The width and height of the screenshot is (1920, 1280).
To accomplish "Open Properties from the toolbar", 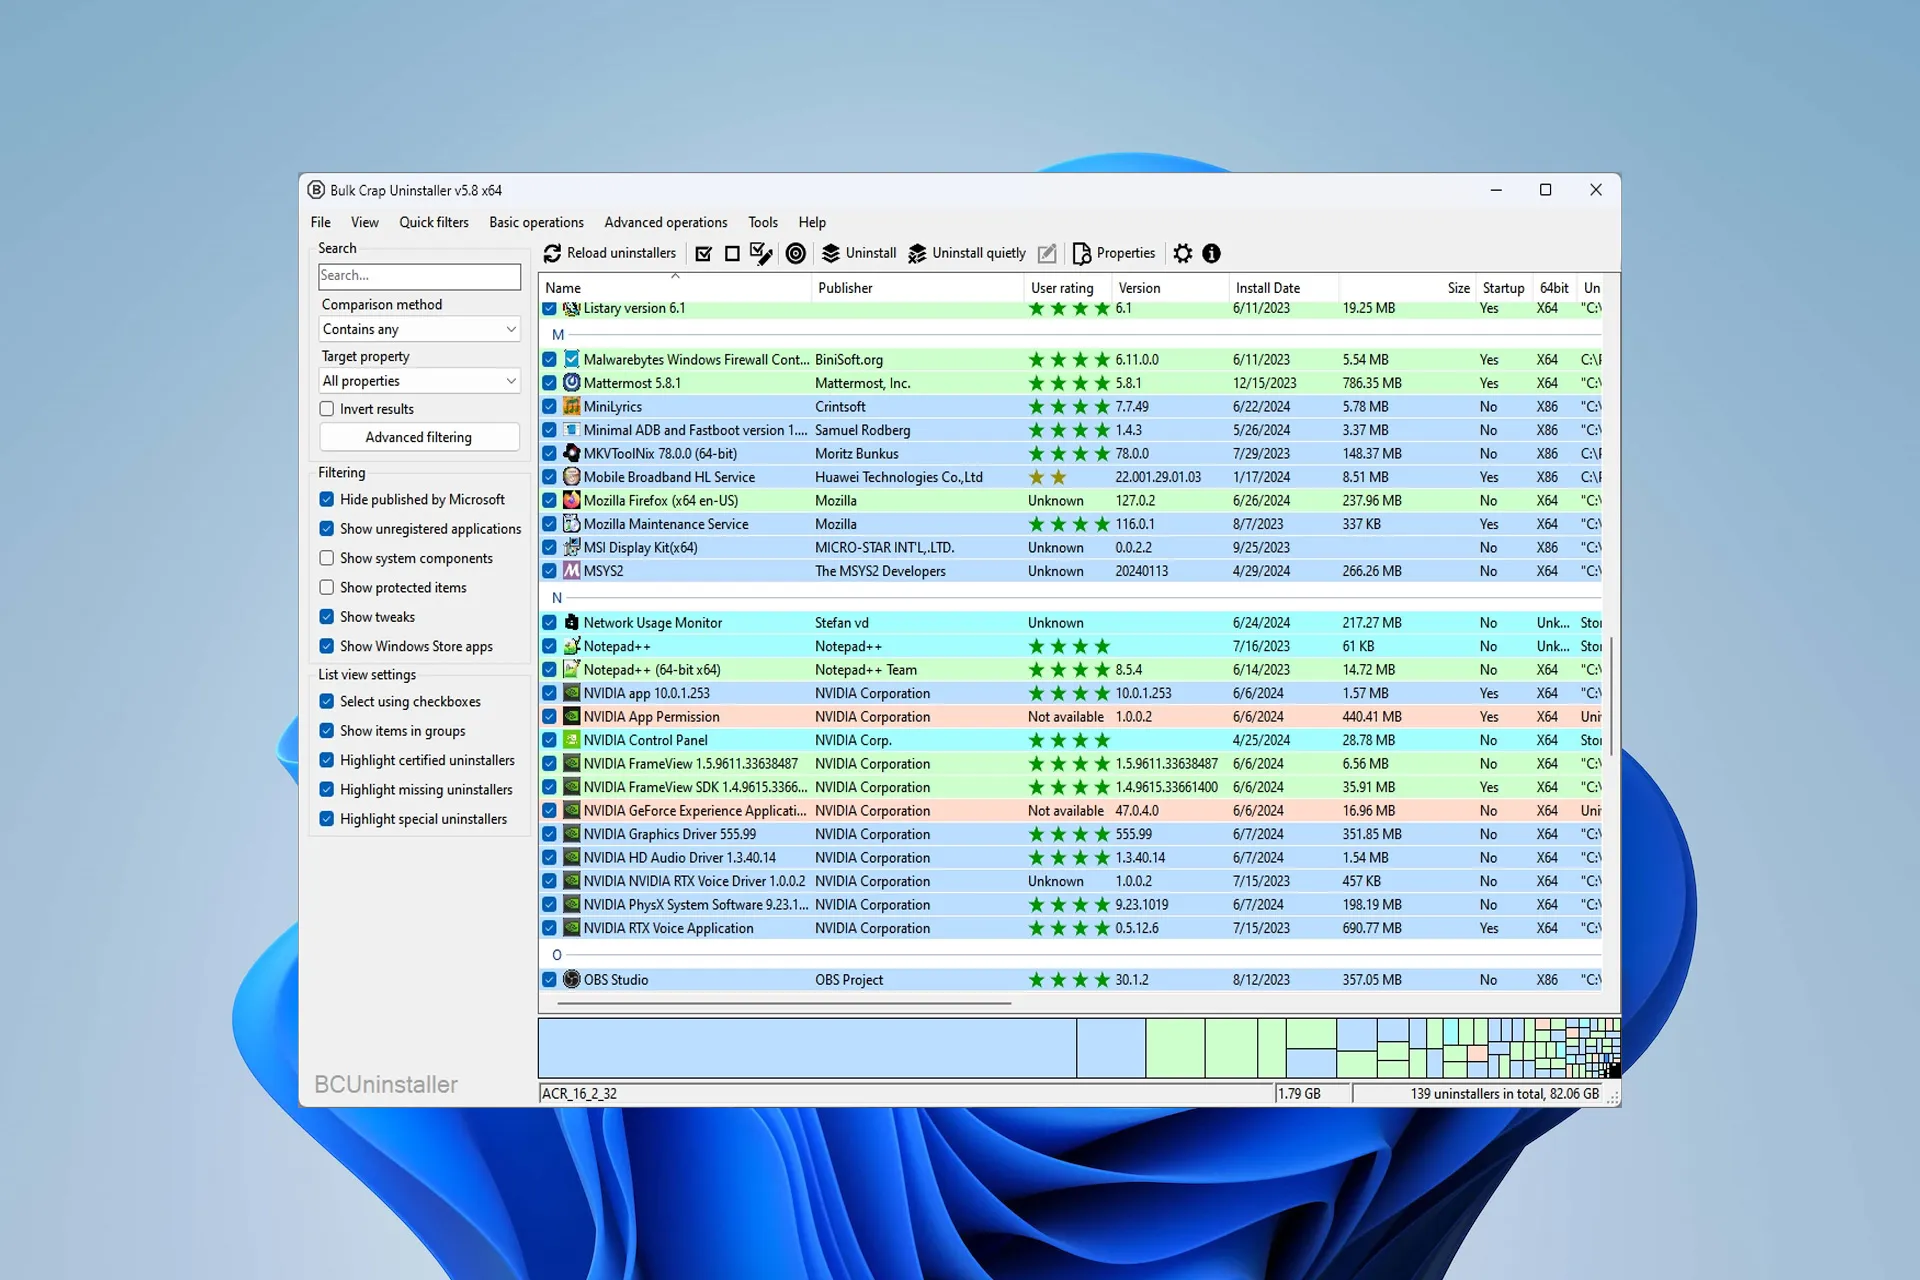I will 1113,254.
